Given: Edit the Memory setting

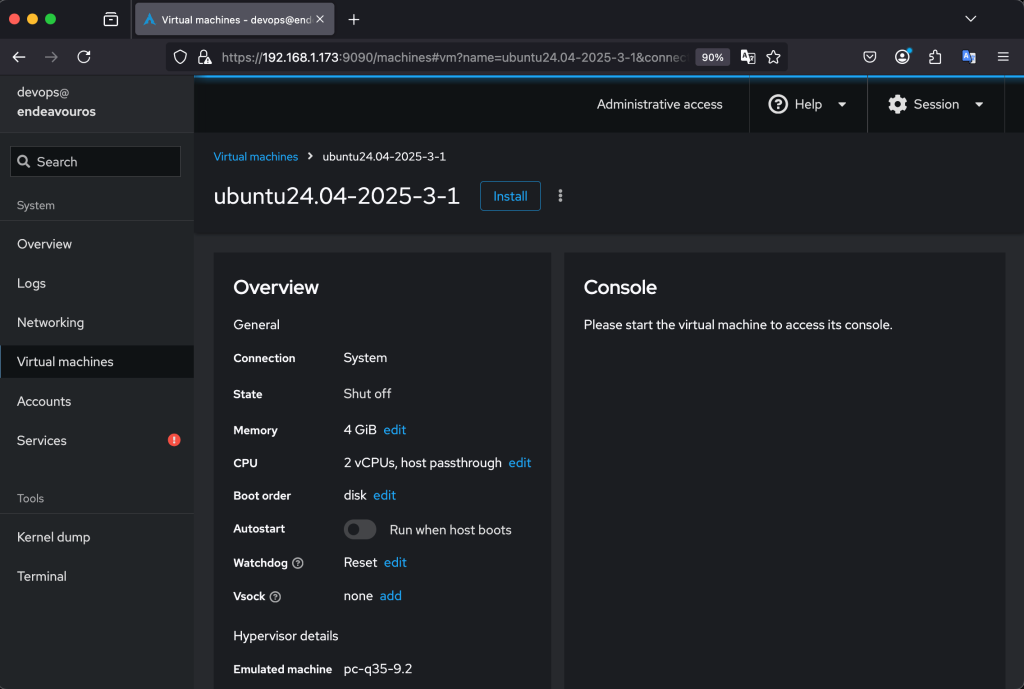Looking at the screenshot, I should (395, 430).
